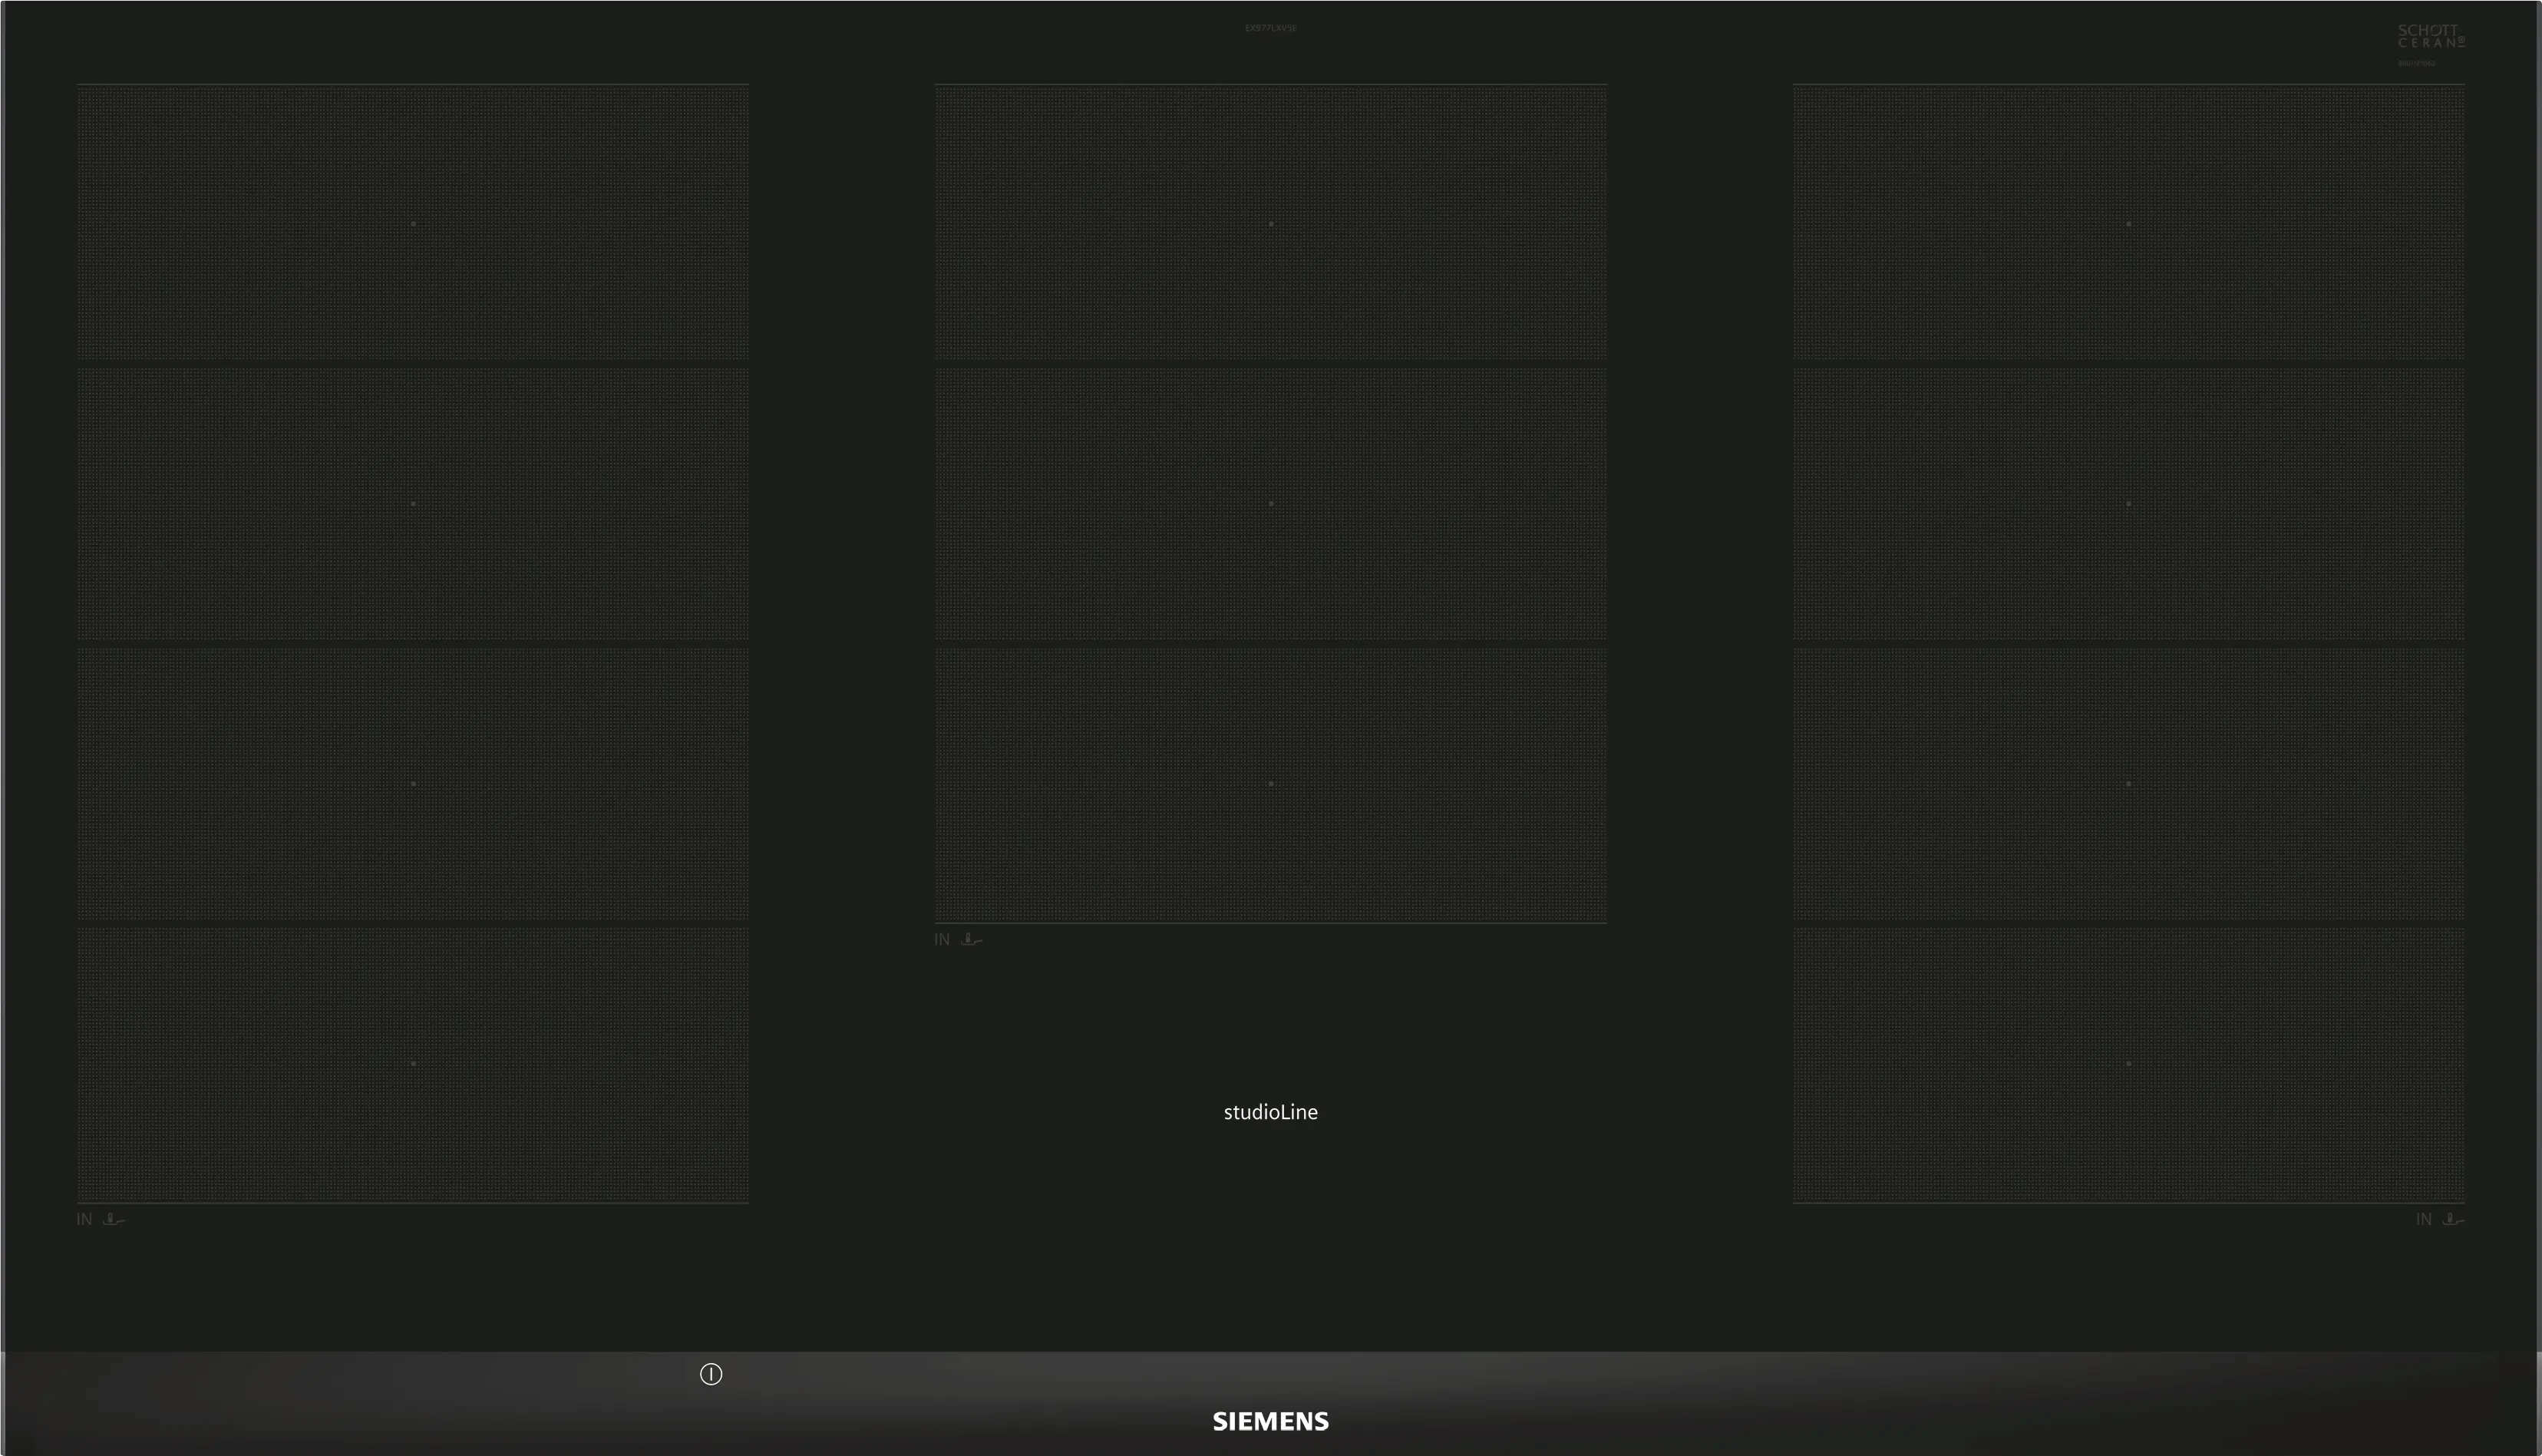Tap center dot of the left column bottom zone

pyautogui.click(x=413, y=1064)
